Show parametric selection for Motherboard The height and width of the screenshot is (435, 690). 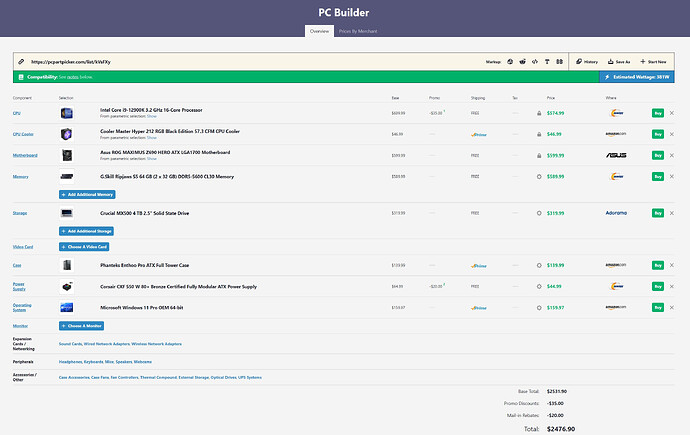152,158
